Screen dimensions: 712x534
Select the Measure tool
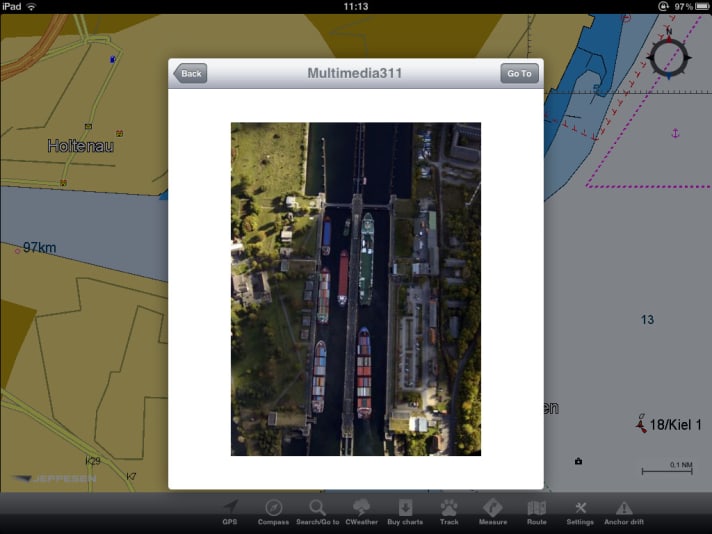click(492, 508)
